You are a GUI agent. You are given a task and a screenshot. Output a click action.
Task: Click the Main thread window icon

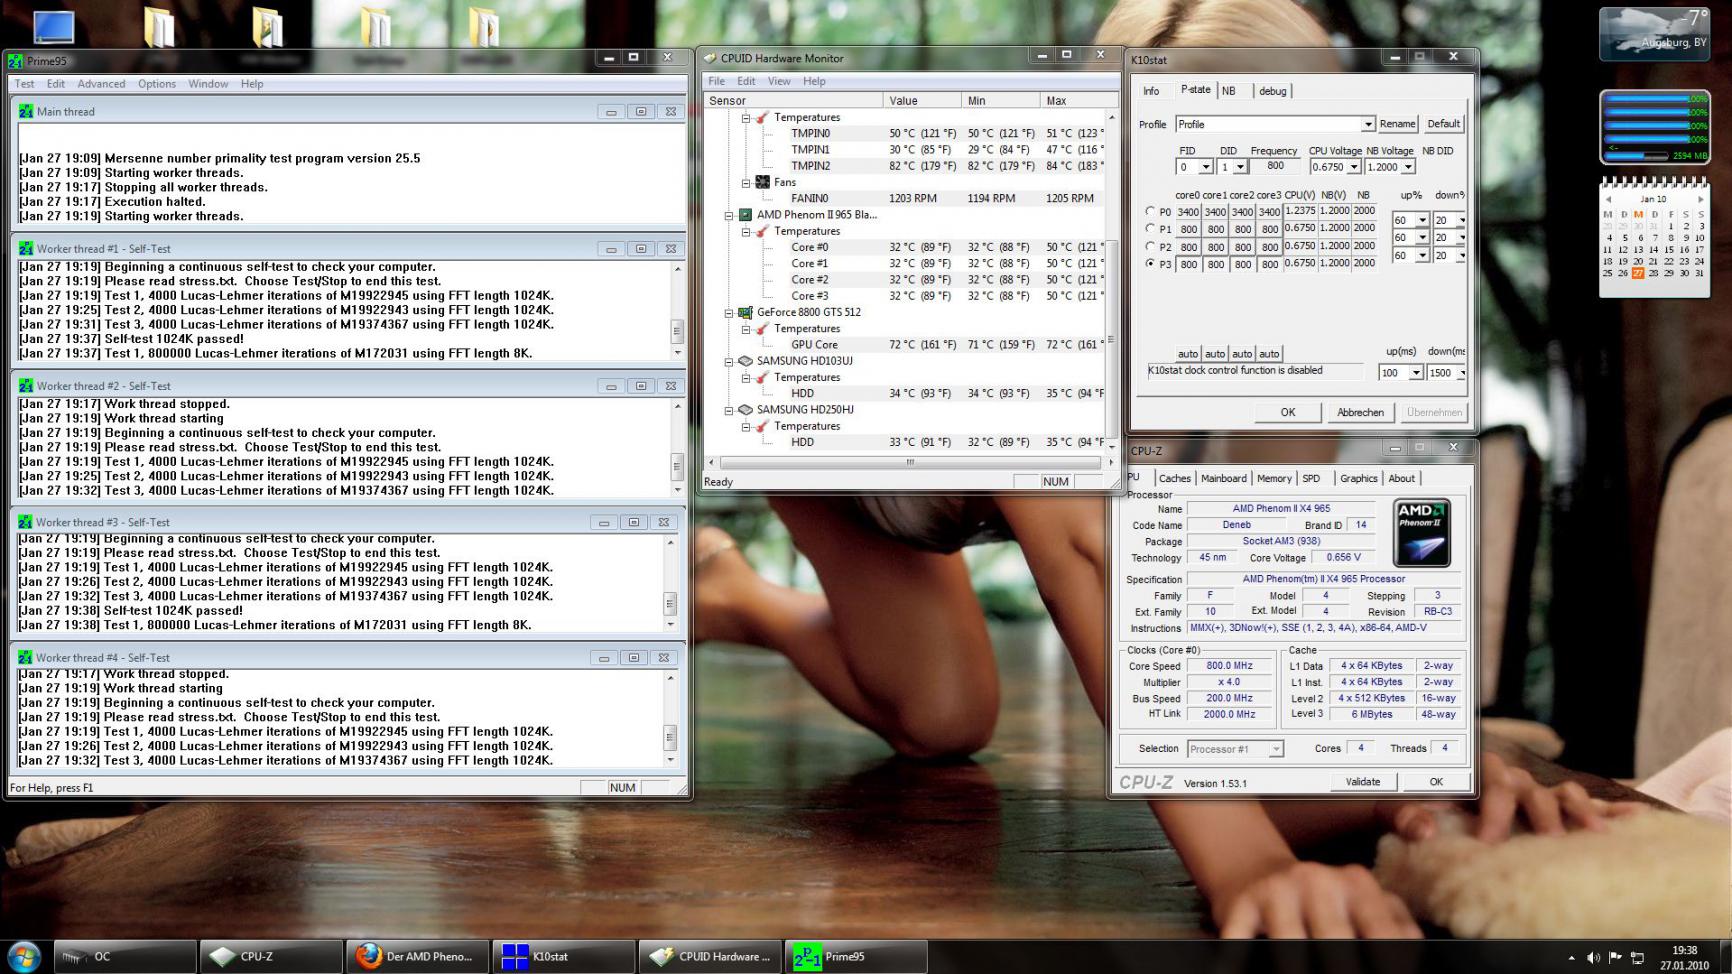point(26,112)
